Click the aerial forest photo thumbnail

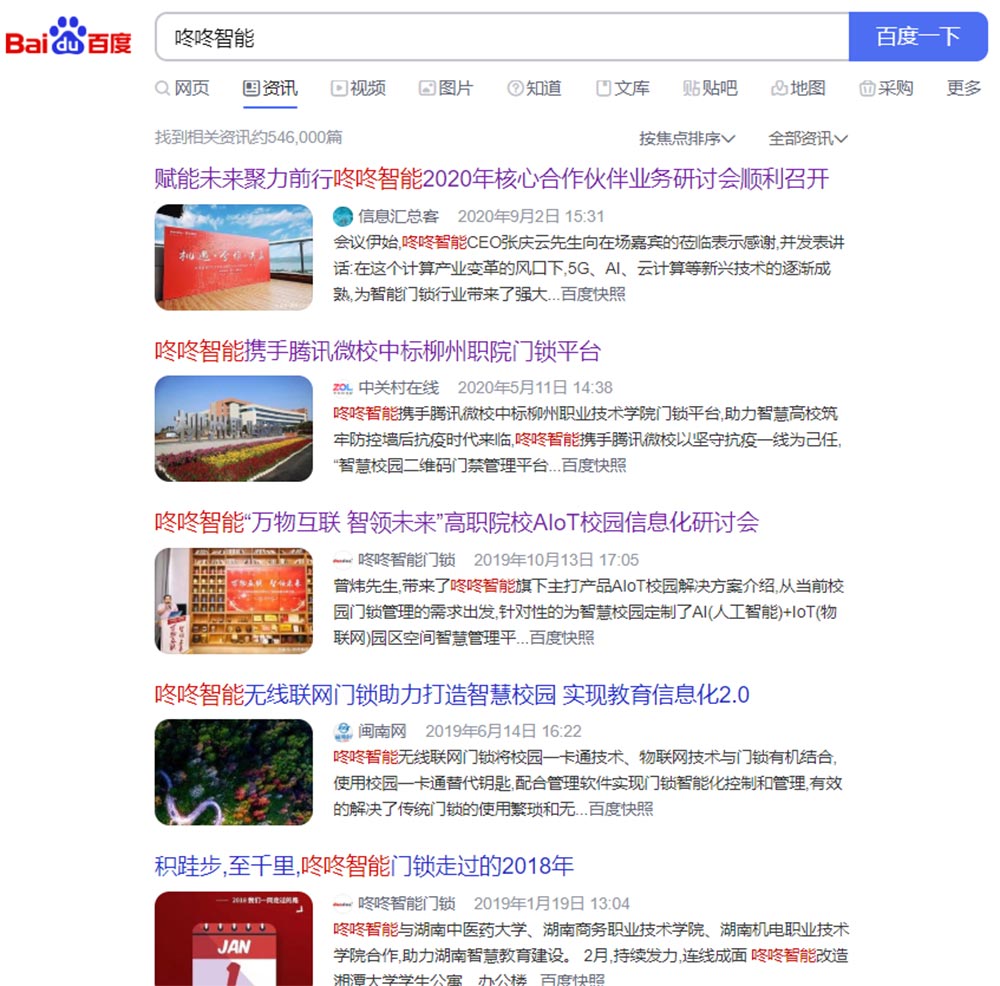click(233, 772)
